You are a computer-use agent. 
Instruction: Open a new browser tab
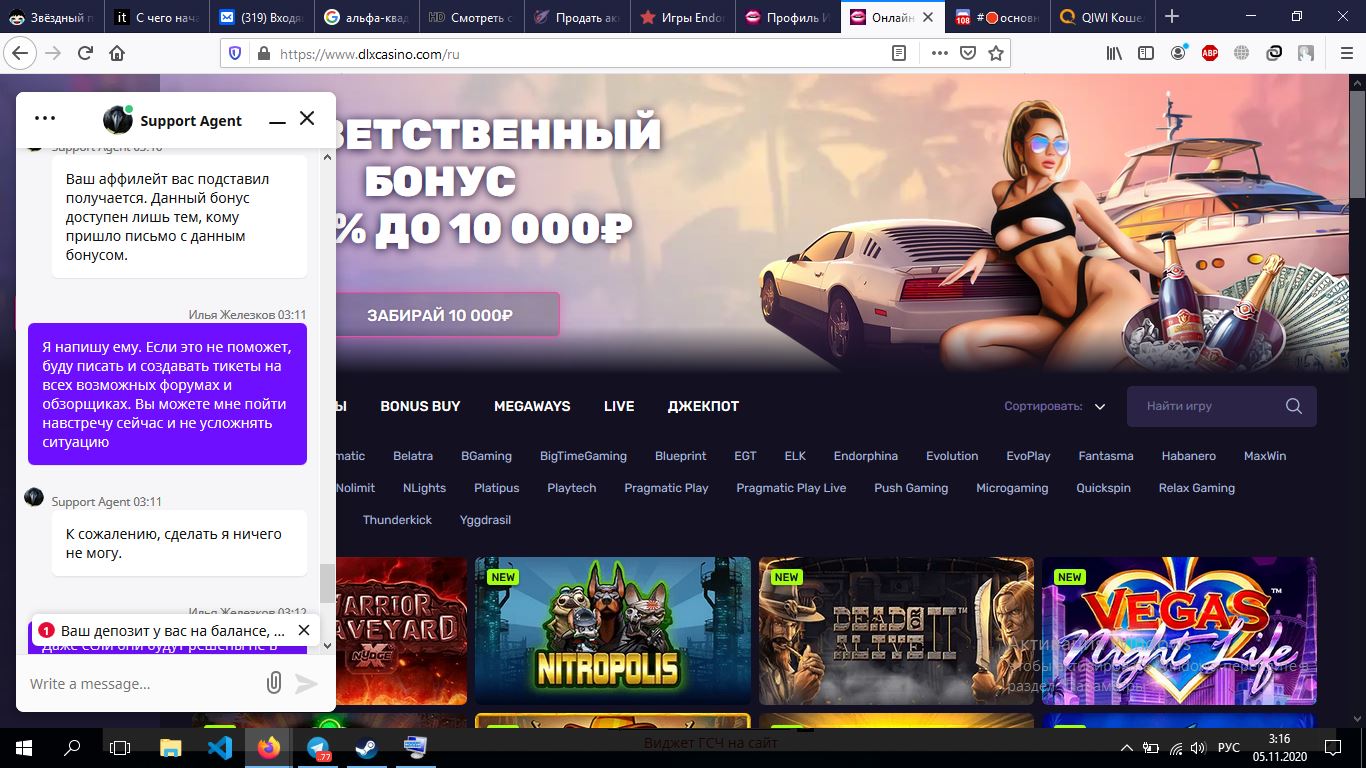(x=1172, y=17)
